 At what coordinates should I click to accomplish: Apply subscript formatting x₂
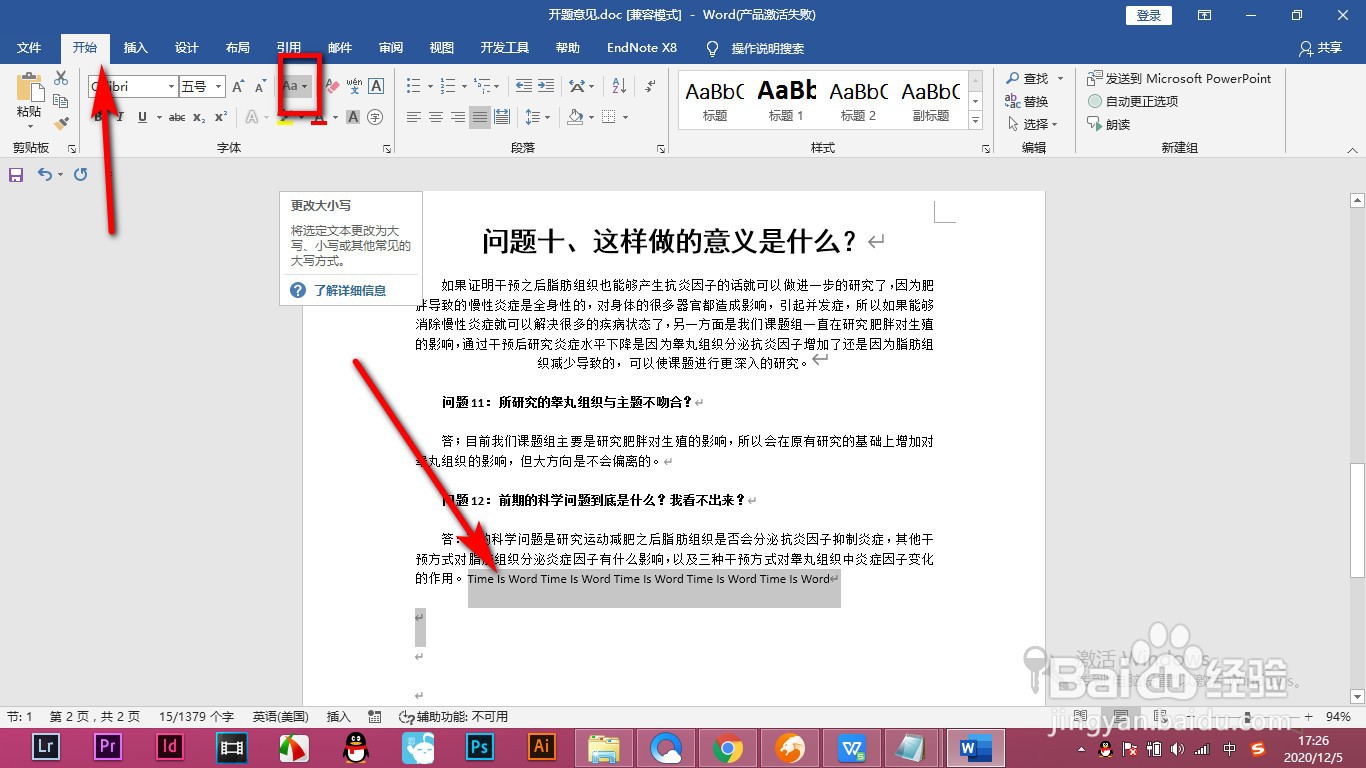coord(199,117)
